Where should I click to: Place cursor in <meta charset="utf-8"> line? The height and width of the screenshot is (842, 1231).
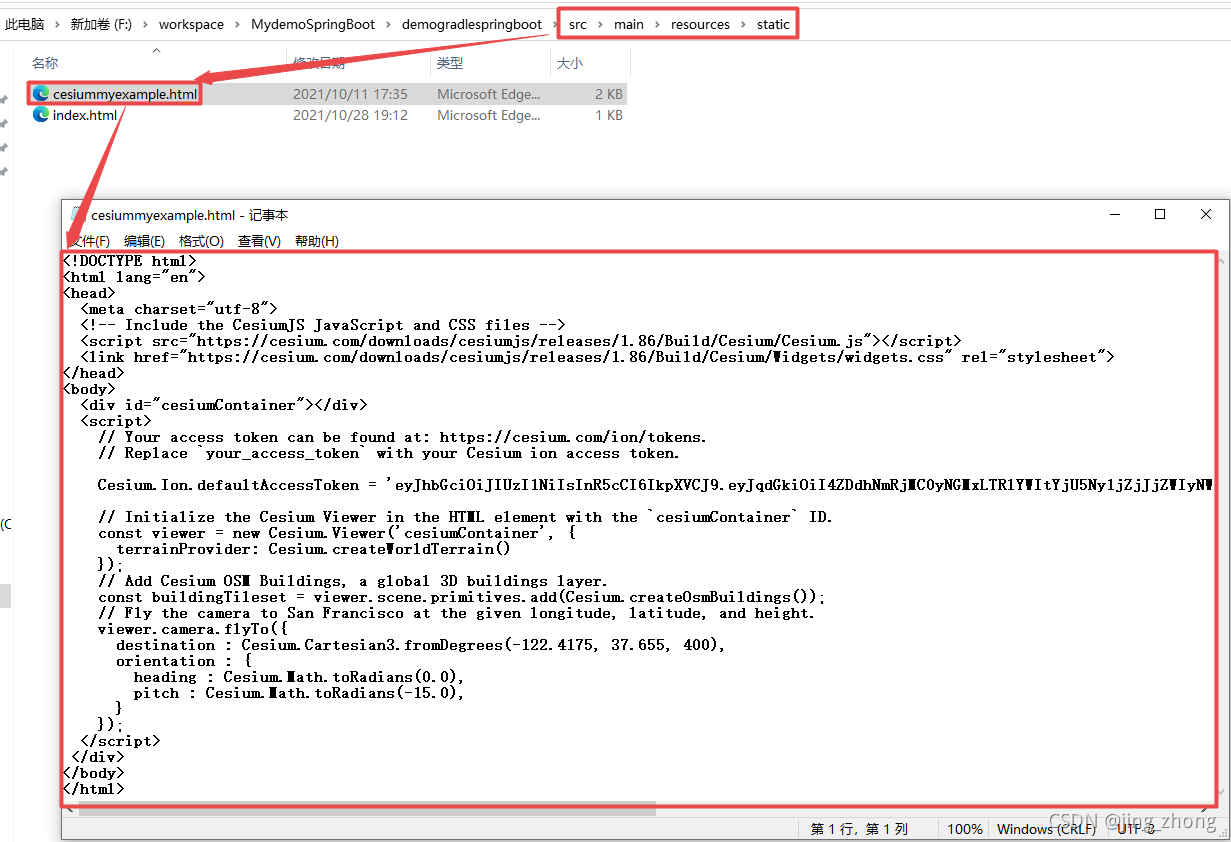click(179, 309)
